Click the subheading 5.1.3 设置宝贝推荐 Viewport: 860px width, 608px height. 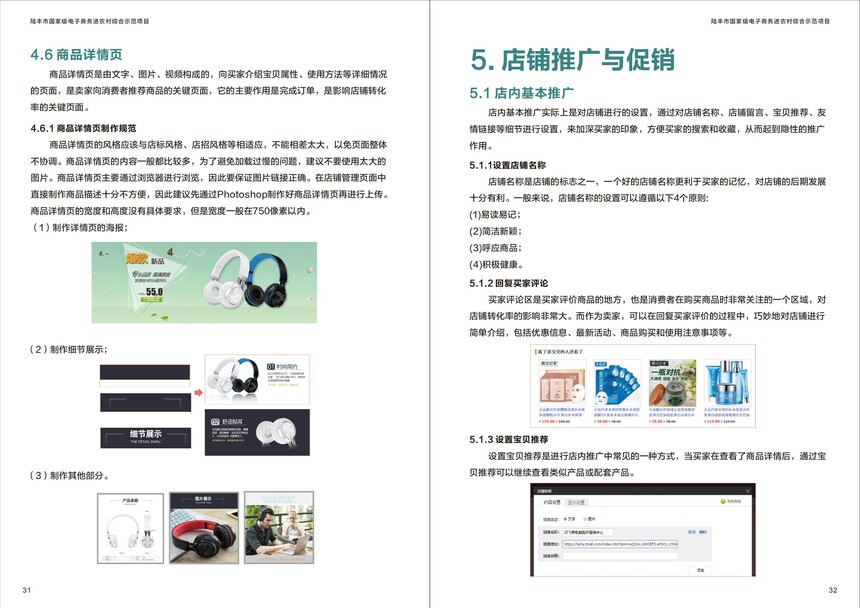click(508, 439)
